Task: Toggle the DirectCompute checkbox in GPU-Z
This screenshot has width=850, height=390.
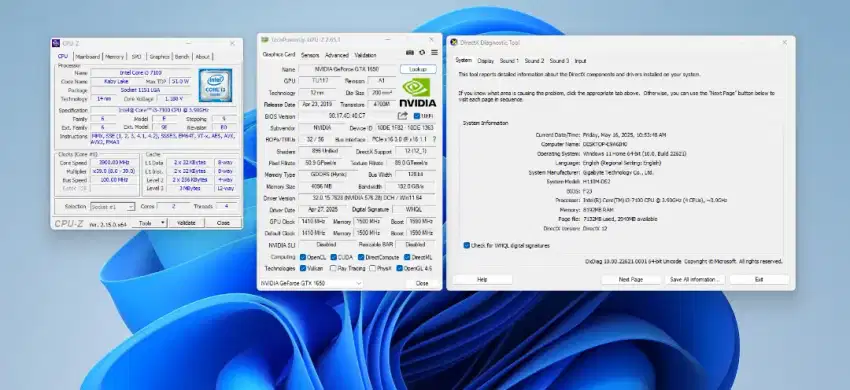Action: pos(361,257)
